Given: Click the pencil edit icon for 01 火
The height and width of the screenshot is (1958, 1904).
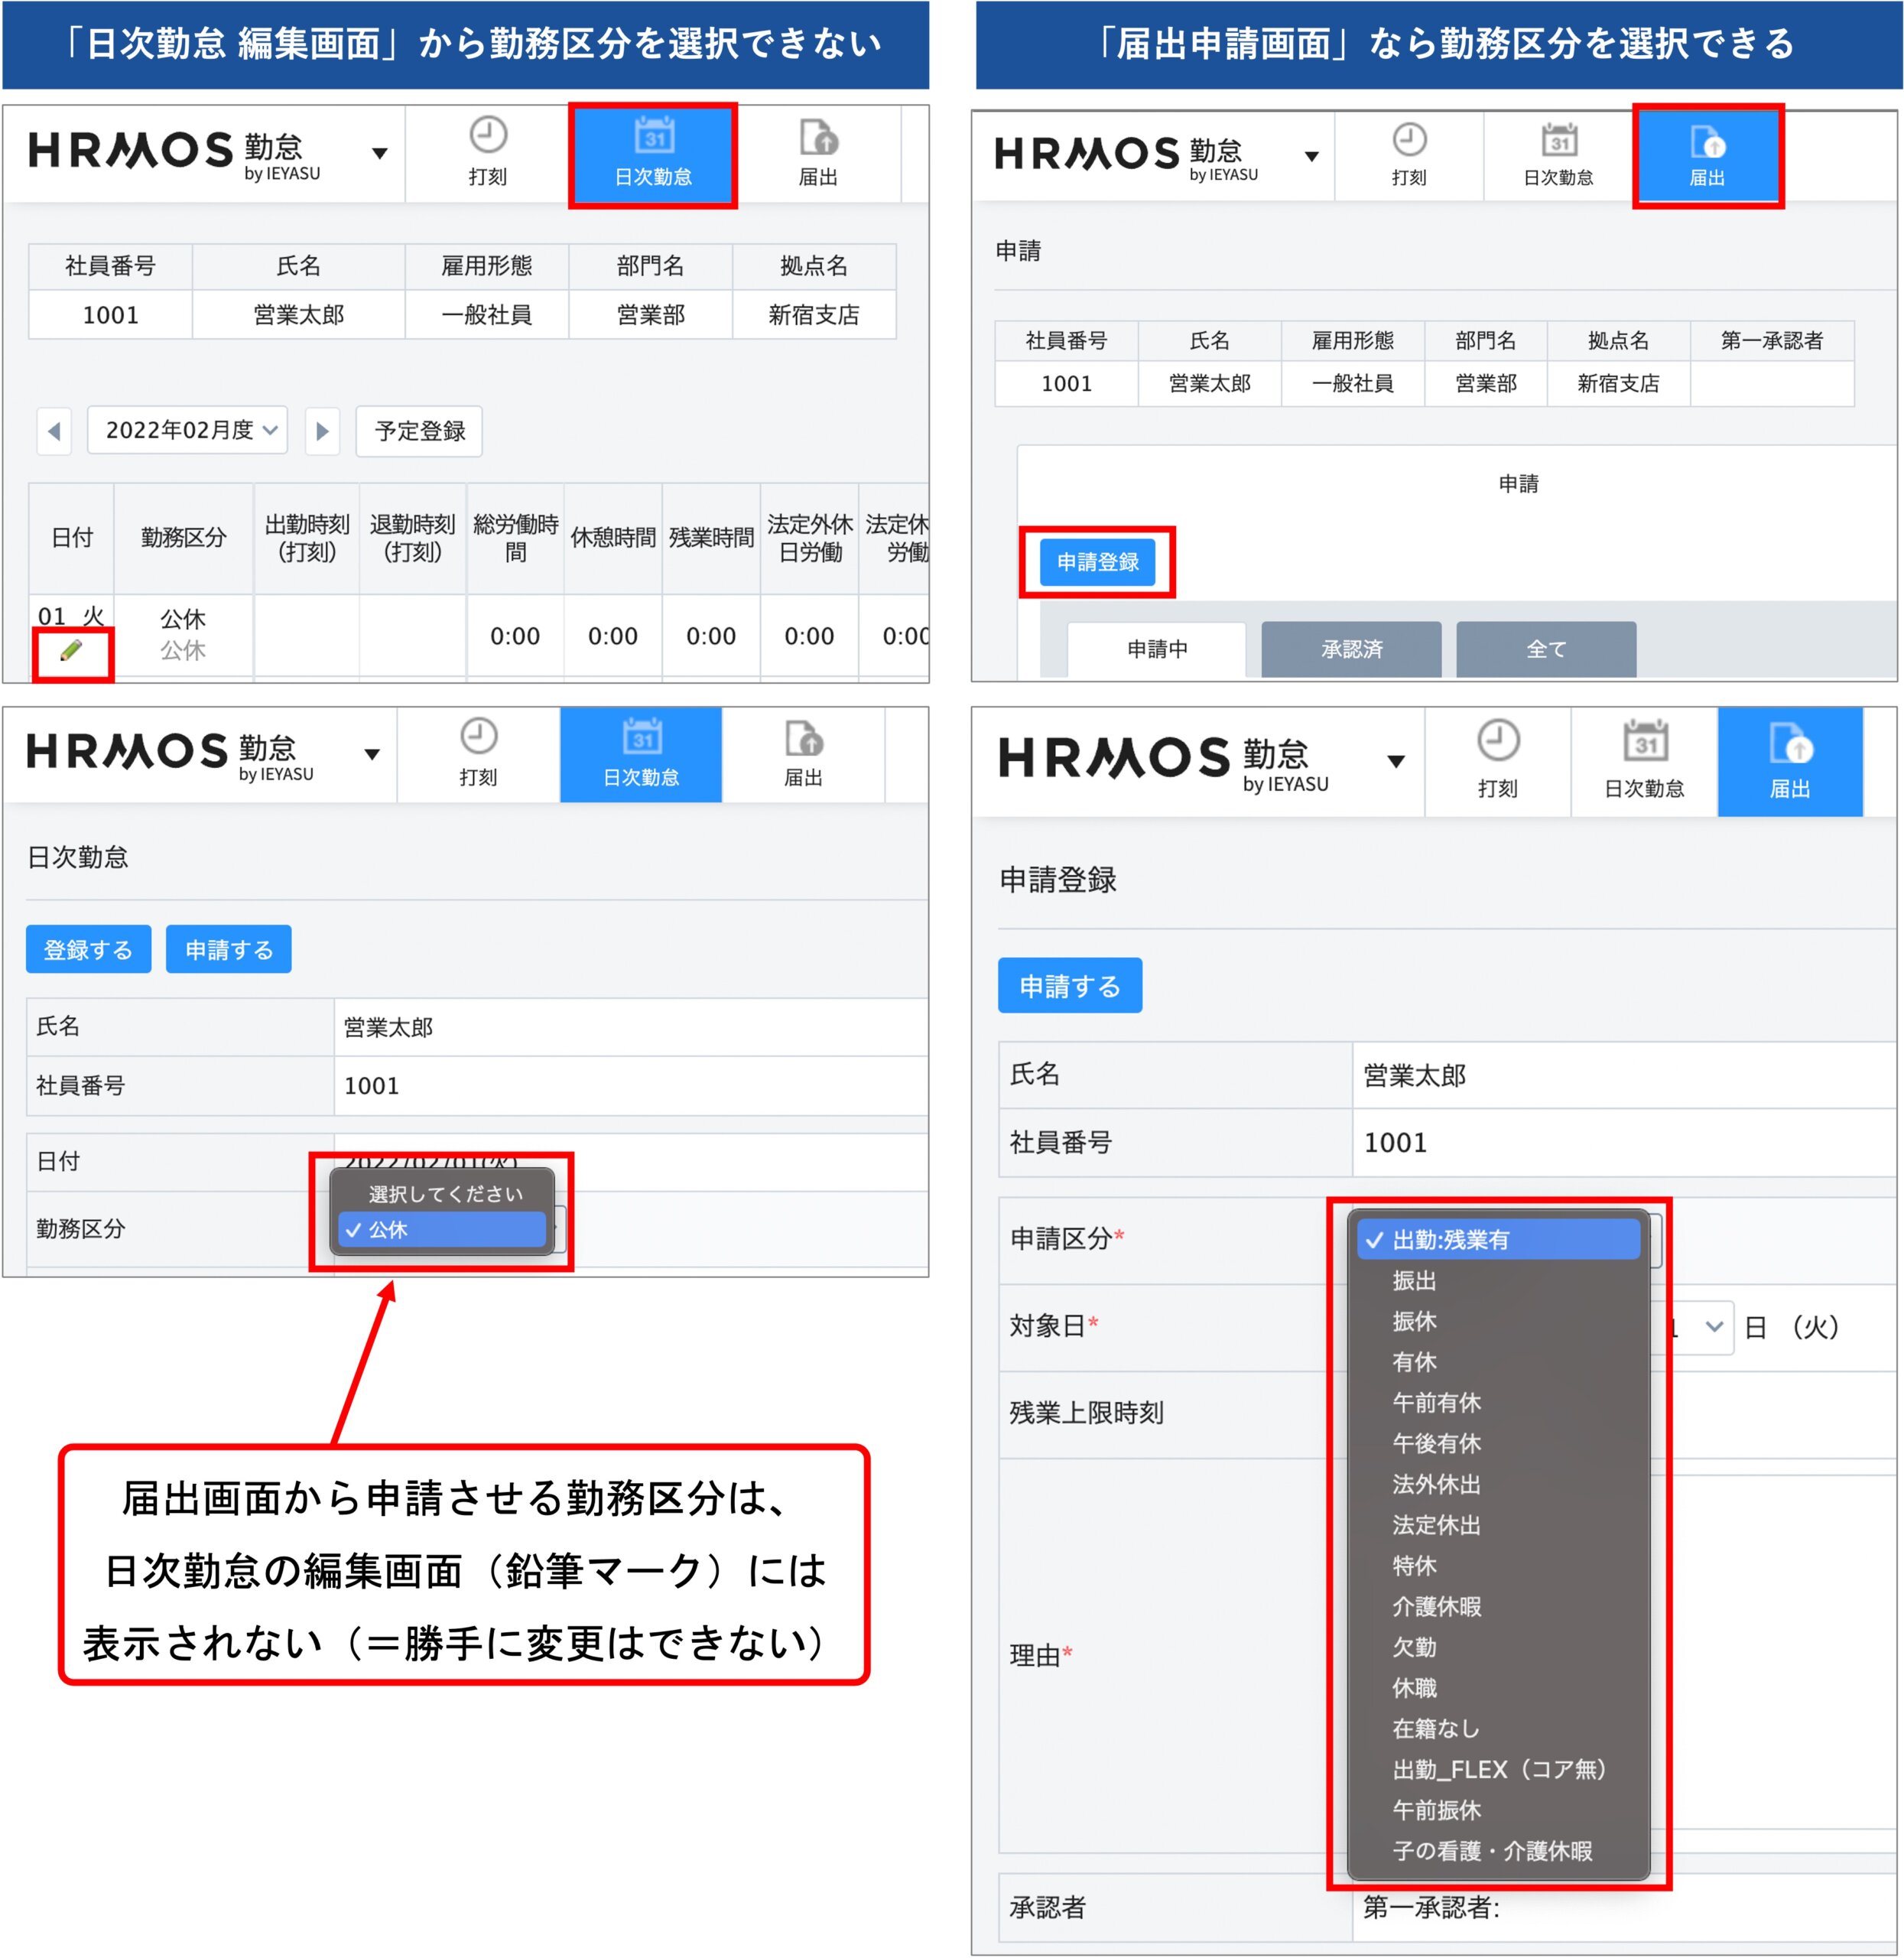Looking at the screenshot, I should pos(71,652).
